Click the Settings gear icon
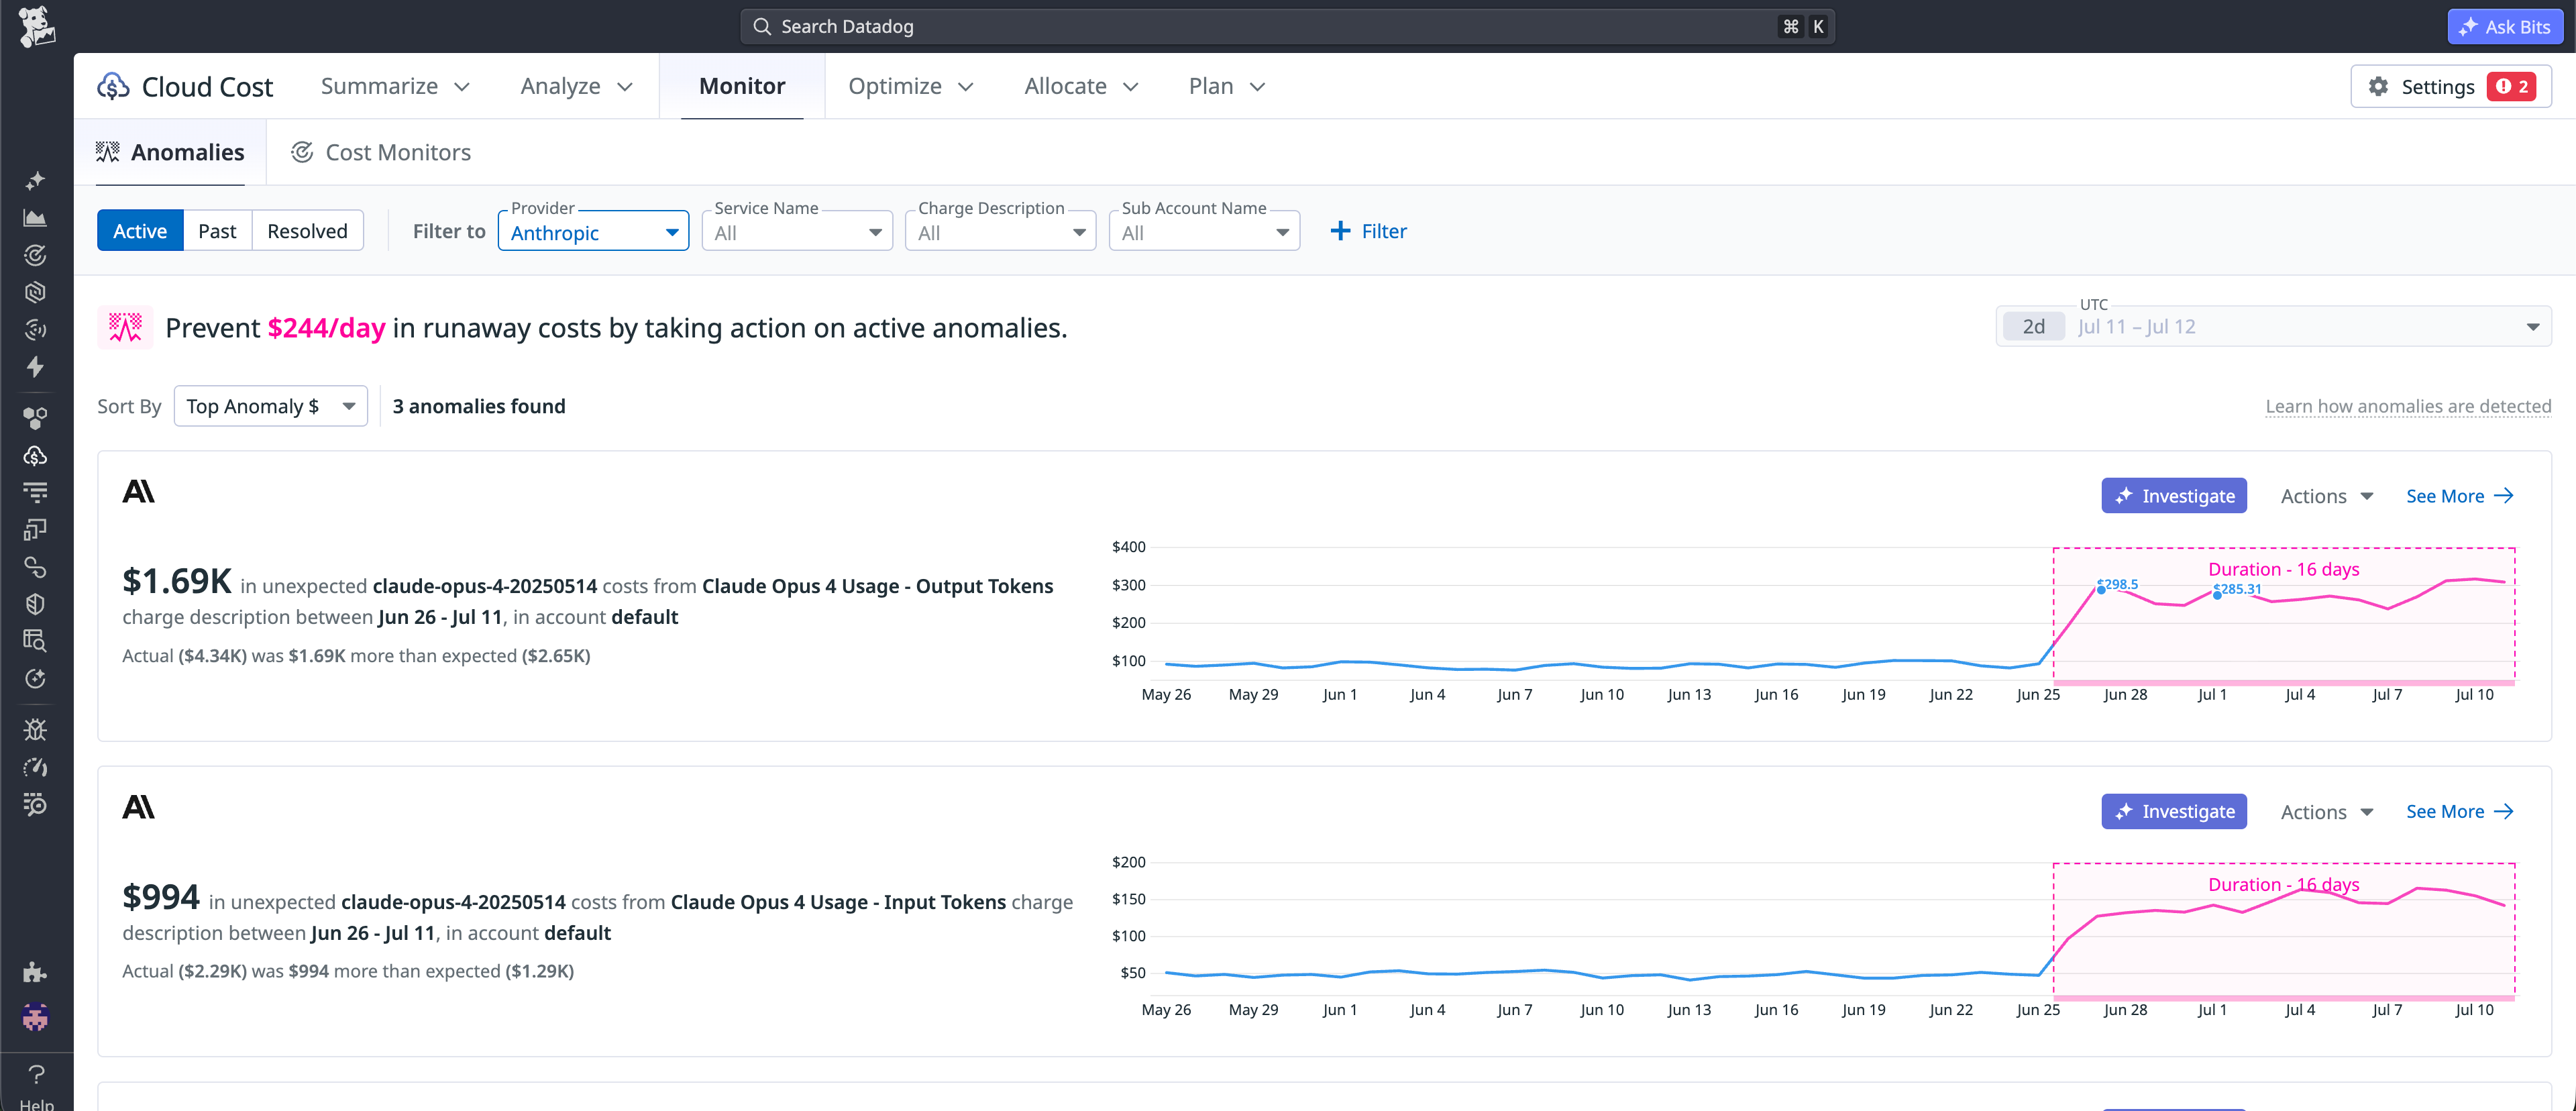This screenshot has width=2576, height=1111. 2378,87
